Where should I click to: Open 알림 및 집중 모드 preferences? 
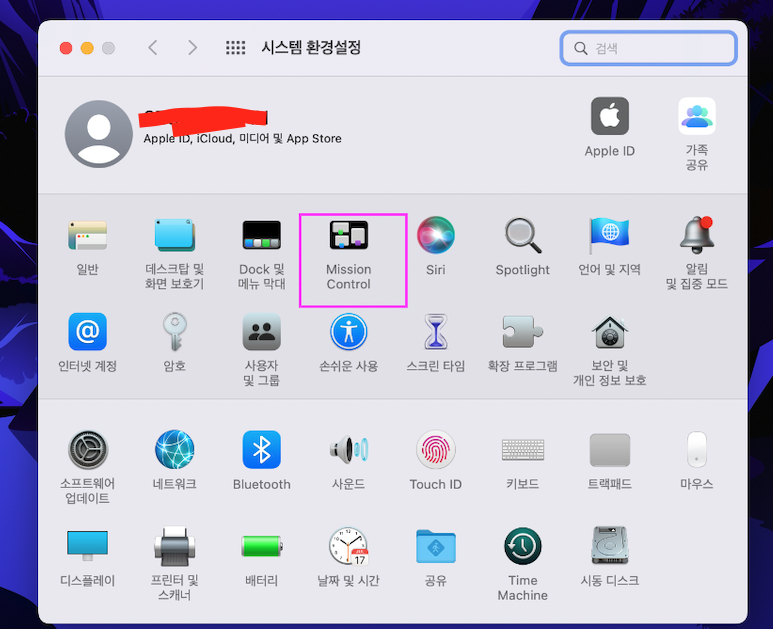pyautogui.click(x=697, y=236)
